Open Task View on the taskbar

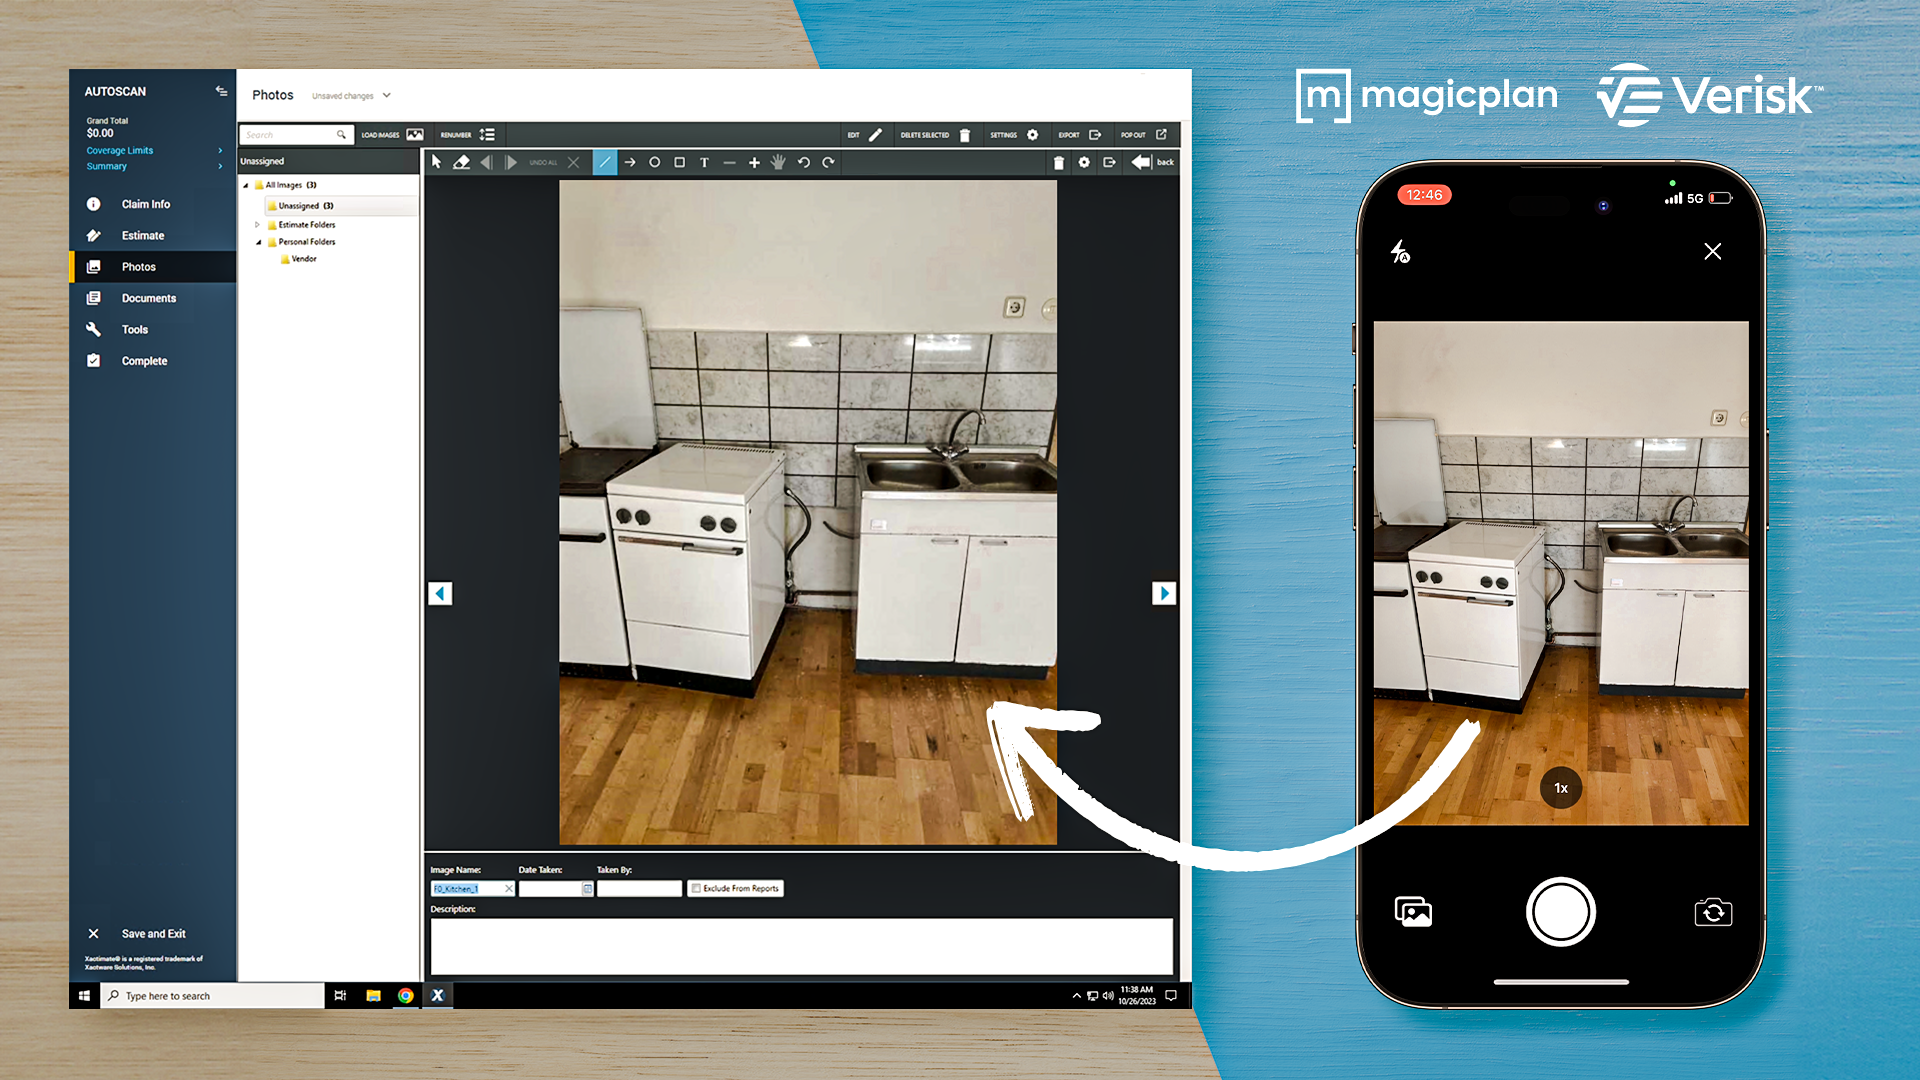click(340, 996)
